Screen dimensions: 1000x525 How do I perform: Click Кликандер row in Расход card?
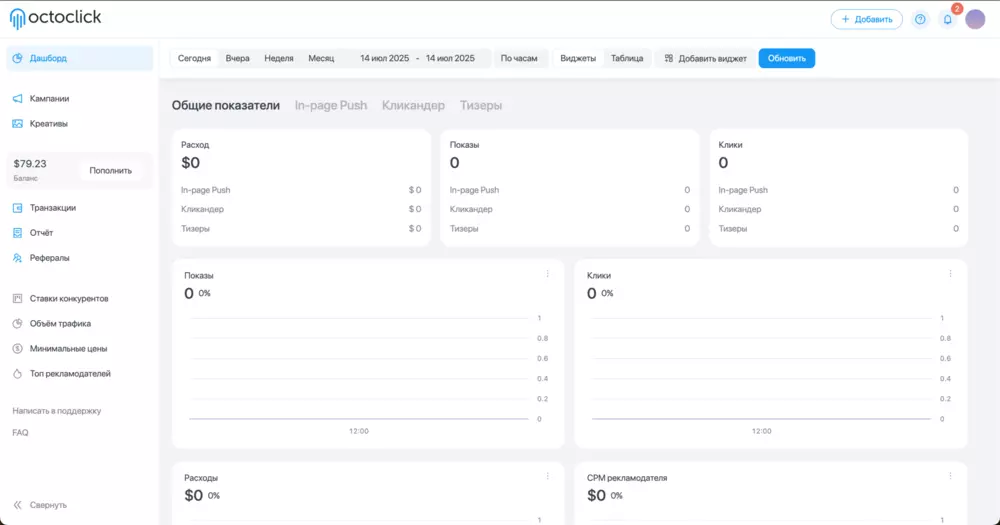[x=301, y=209]
